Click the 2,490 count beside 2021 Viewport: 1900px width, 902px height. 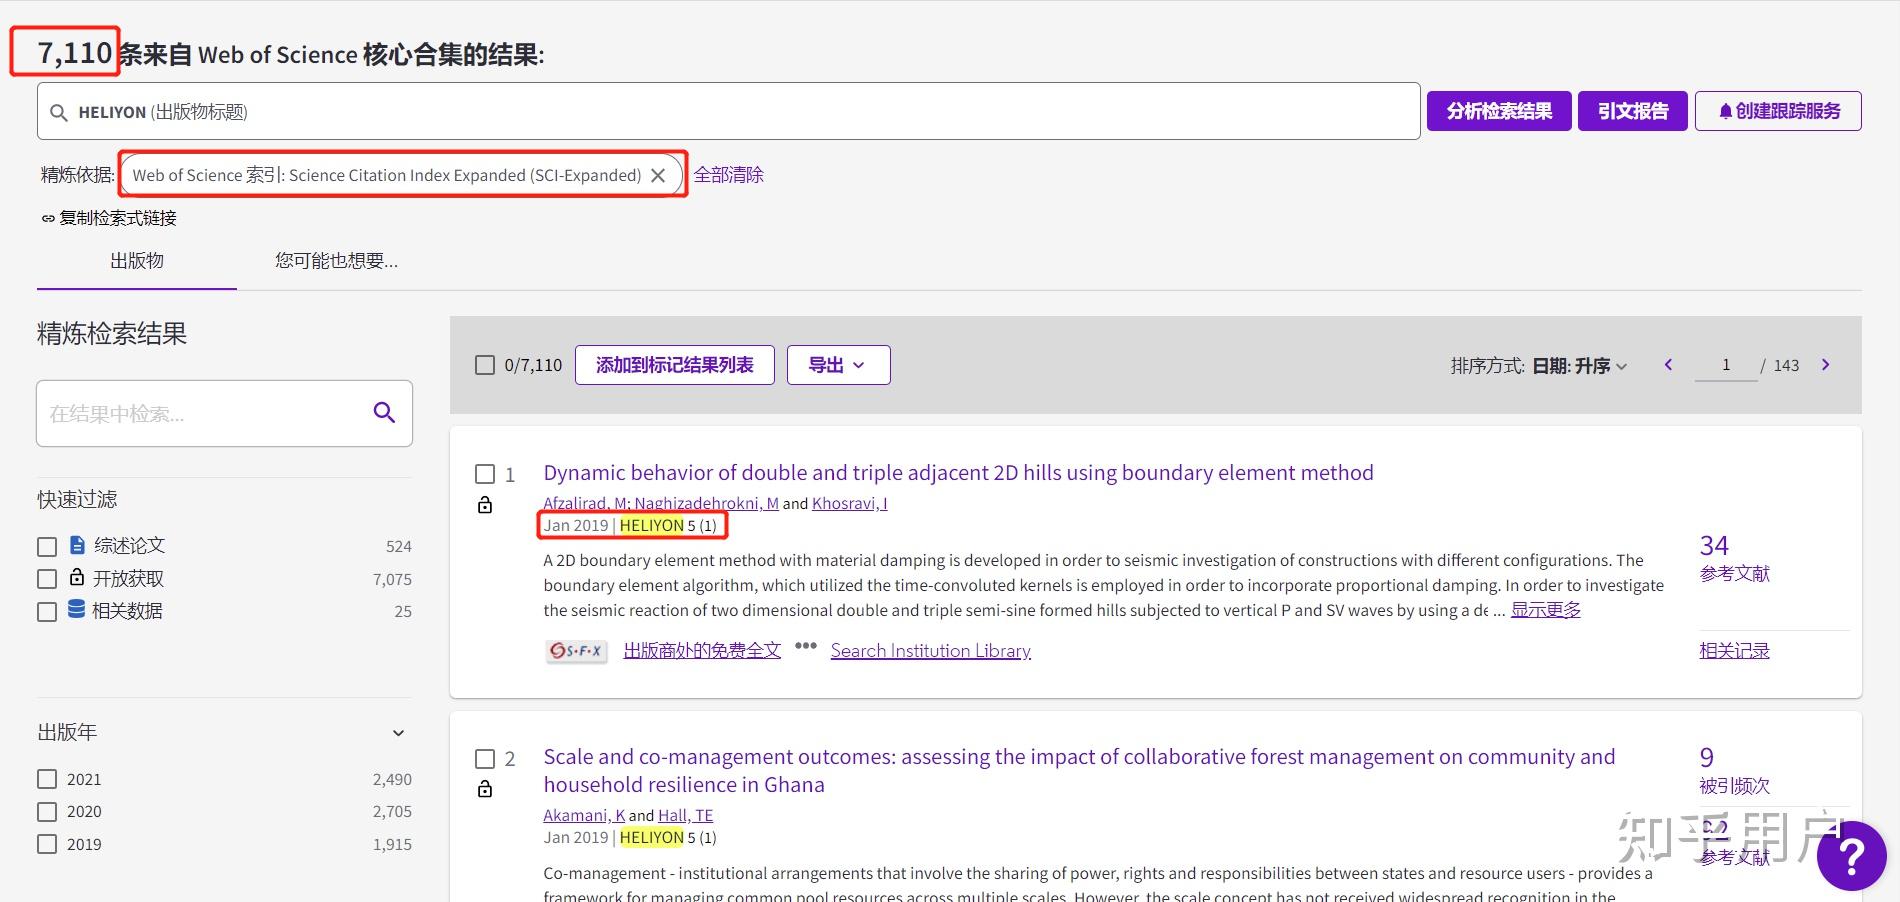pos(392,779)
